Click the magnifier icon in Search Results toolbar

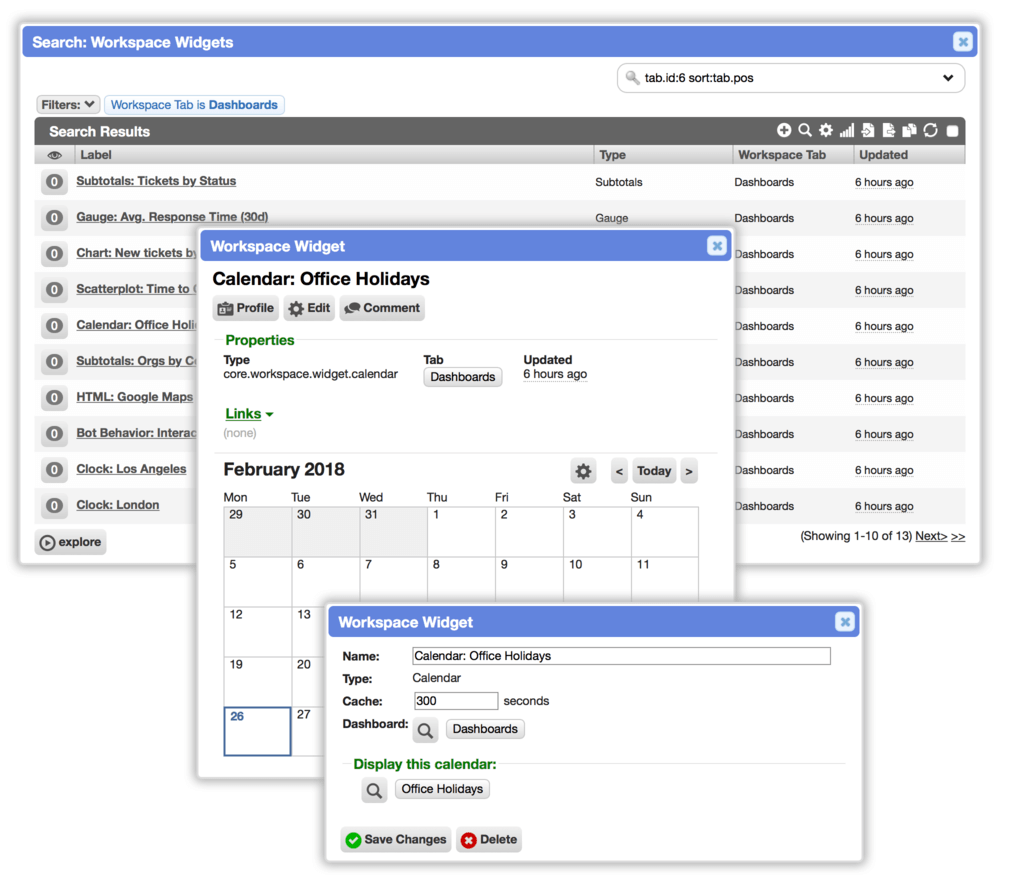coord(805,131)
